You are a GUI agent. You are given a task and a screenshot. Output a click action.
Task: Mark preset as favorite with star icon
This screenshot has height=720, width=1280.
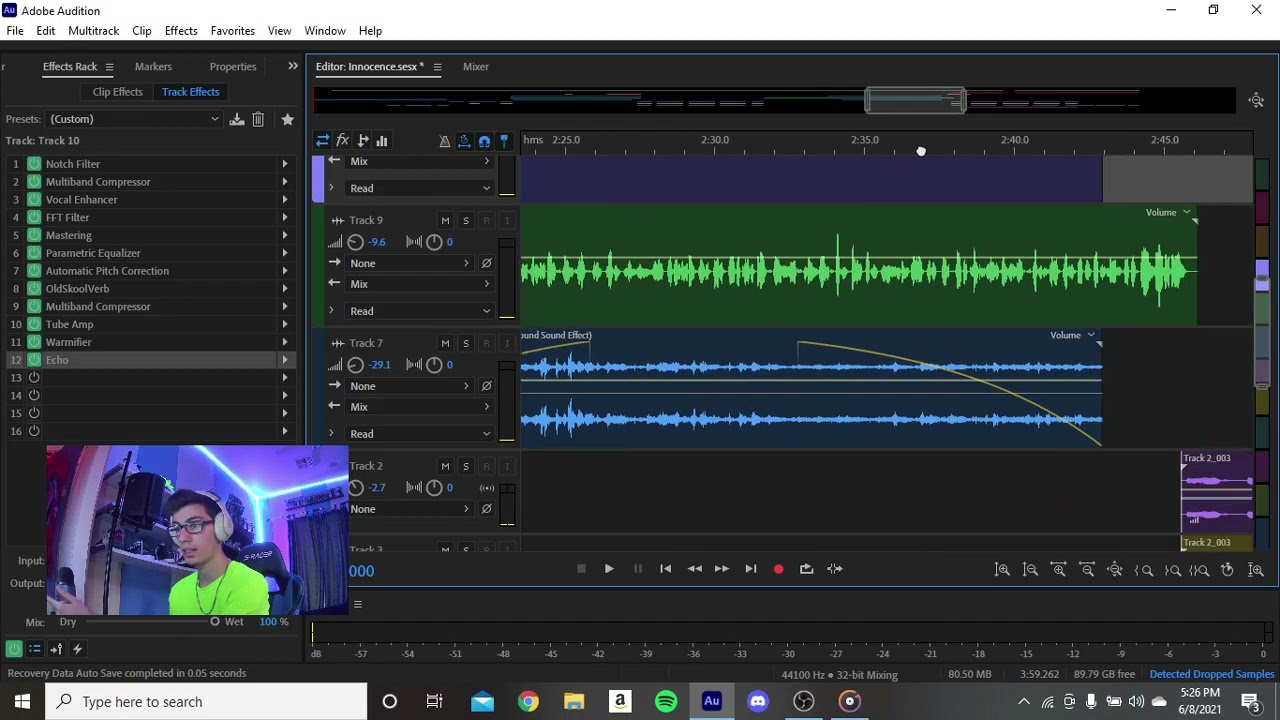point(288,119)
